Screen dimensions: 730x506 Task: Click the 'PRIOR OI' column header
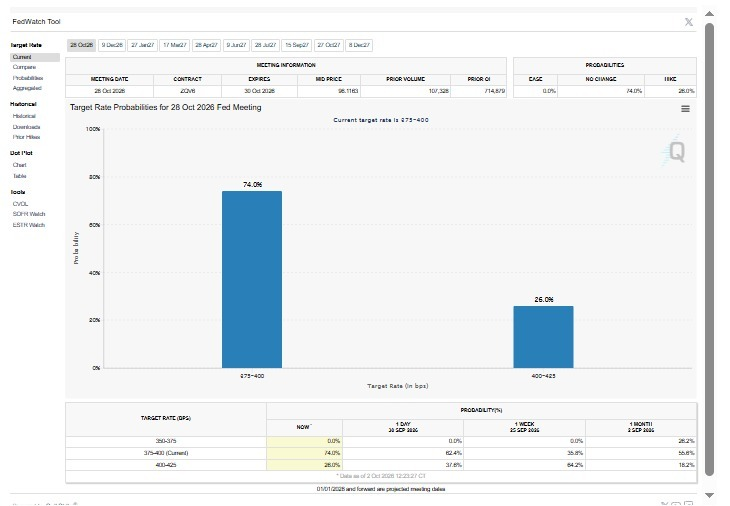pyautogui.click(x=479, y=79)
